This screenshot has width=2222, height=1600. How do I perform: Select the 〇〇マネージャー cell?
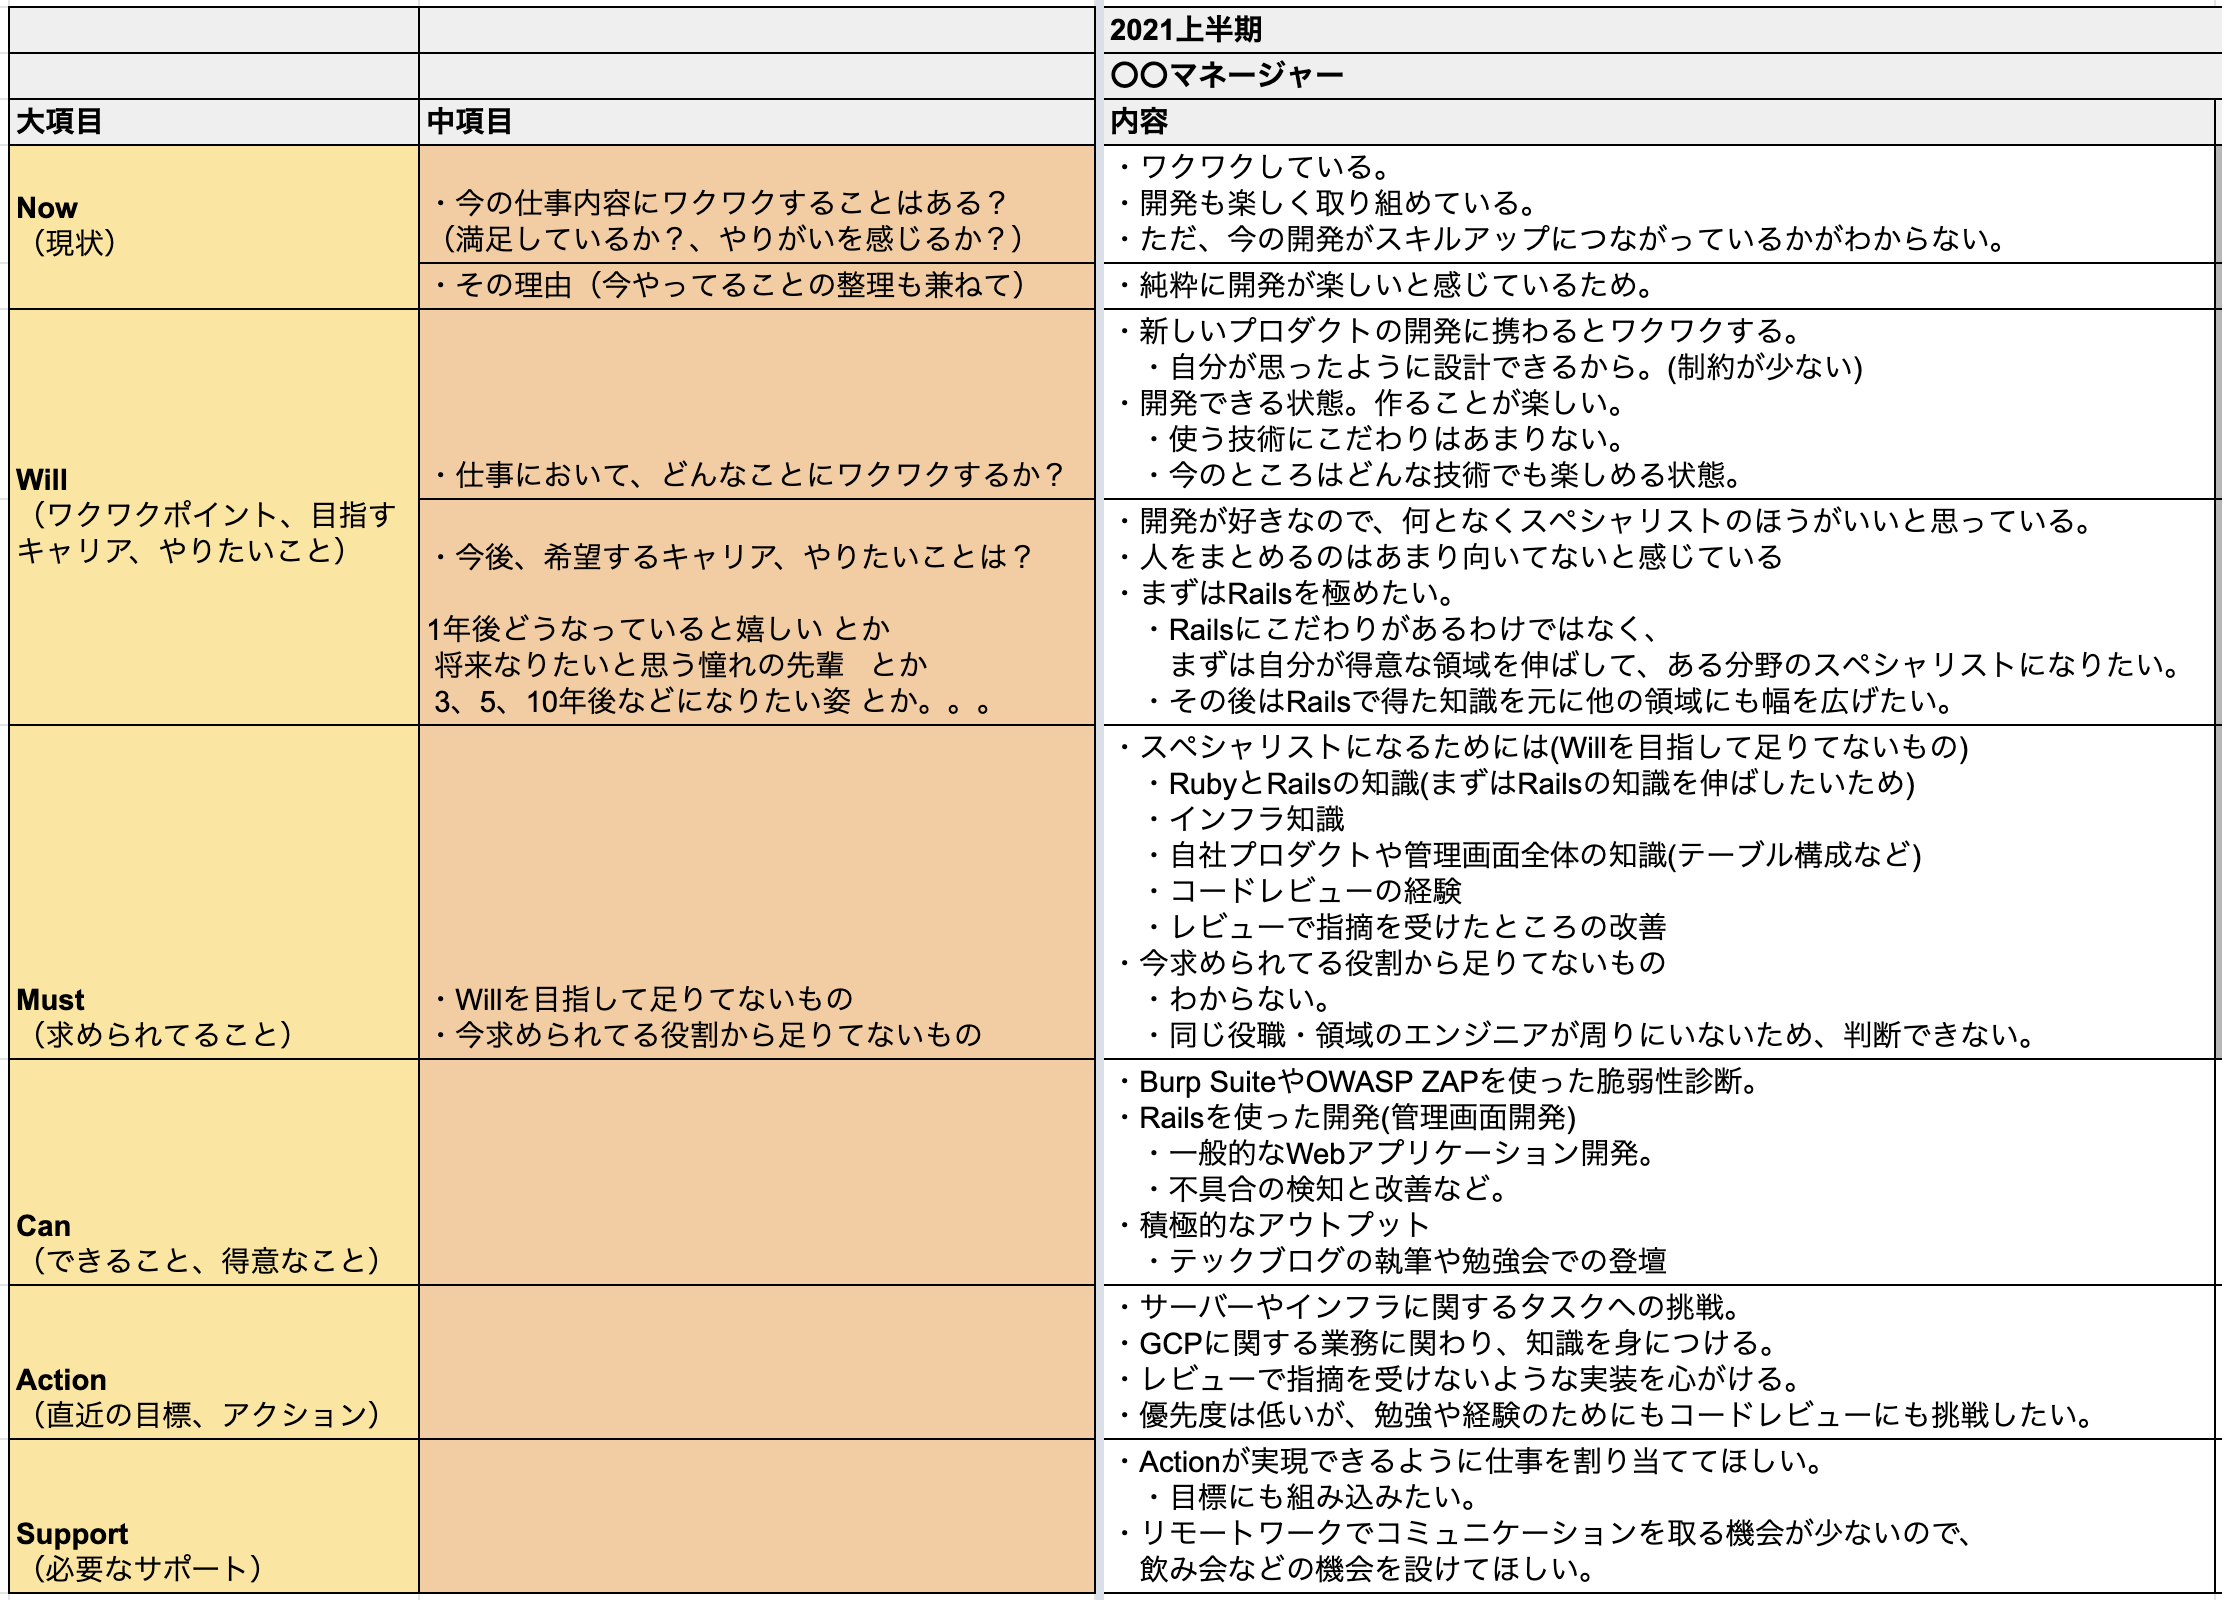pos(1660,76)
